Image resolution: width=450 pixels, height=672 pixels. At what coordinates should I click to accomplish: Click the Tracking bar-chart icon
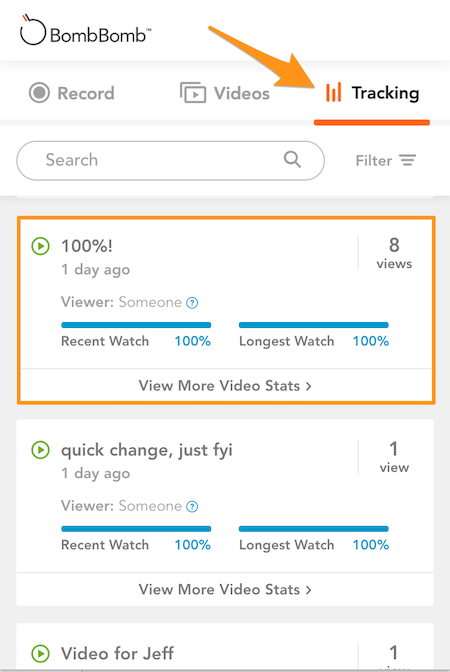pos(333,92)
